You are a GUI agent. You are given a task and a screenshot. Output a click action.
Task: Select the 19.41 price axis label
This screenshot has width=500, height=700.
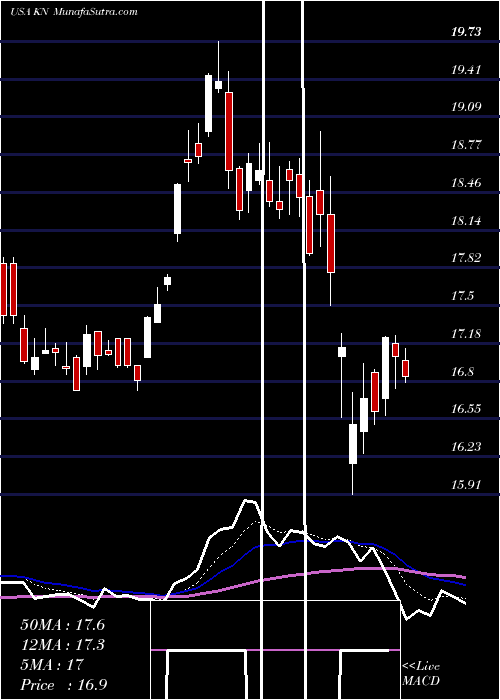pyautogui.click(x=467, y=70)
